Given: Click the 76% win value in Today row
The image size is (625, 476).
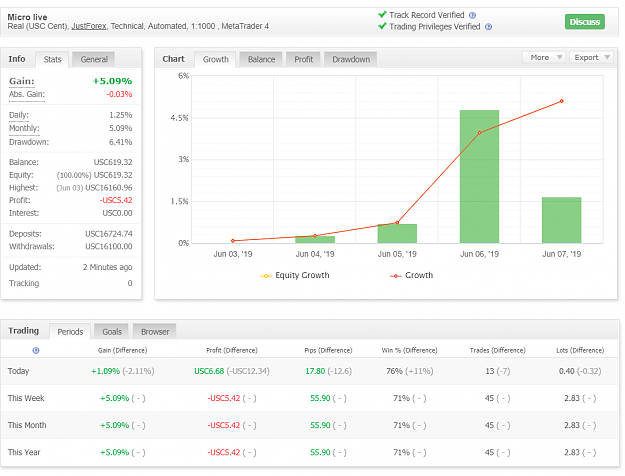Looking at the screenshot, I should point(394,371).
